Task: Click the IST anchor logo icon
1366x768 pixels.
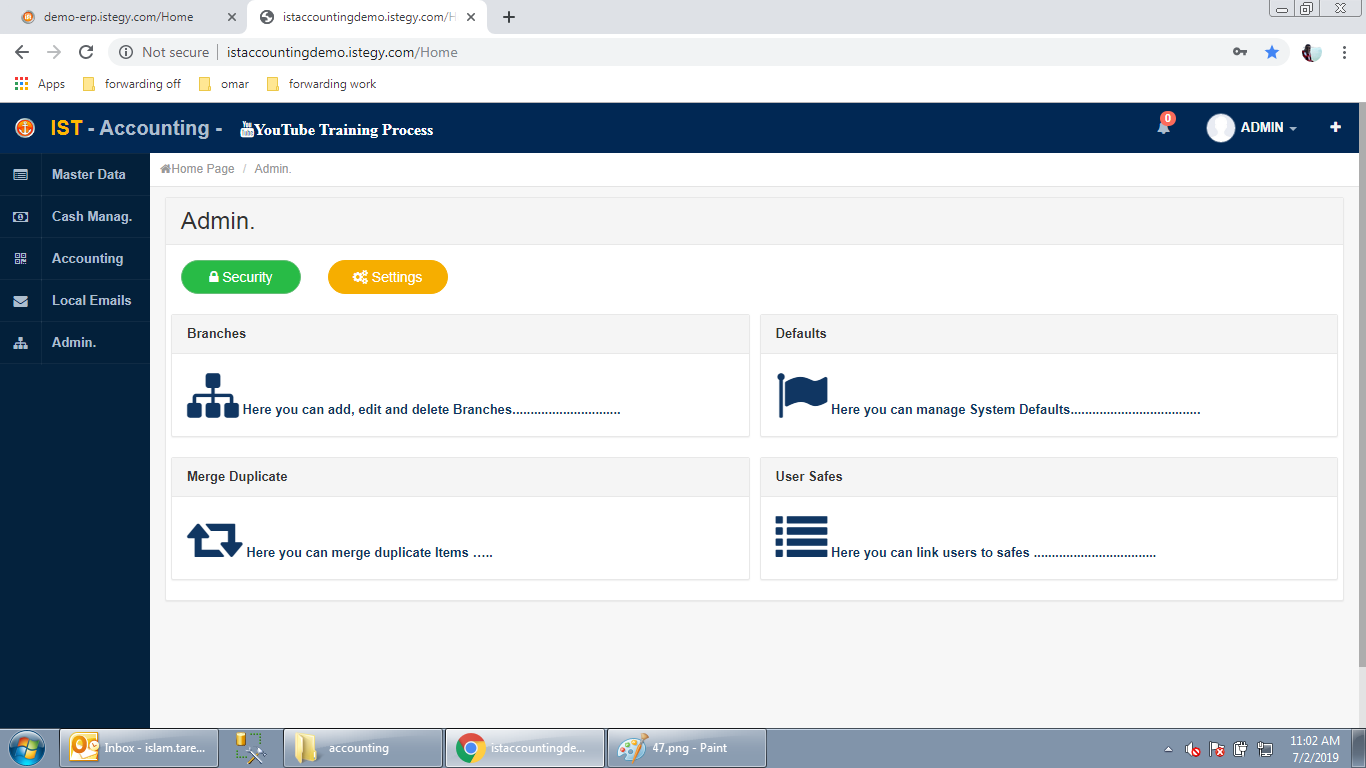Action: click(x=25, y=128)
